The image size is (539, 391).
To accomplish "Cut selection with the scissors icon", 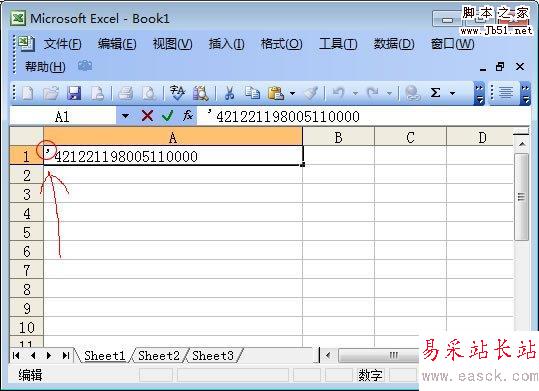I will pos(229,93).
